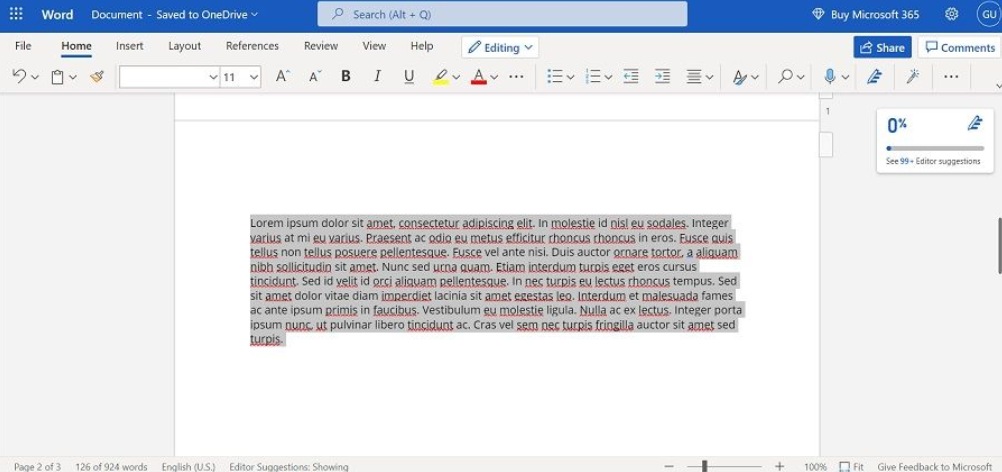This screenshot has width=1002, height=472.
Task: Click the Paste clipboard icon
Action: (58, 77)
